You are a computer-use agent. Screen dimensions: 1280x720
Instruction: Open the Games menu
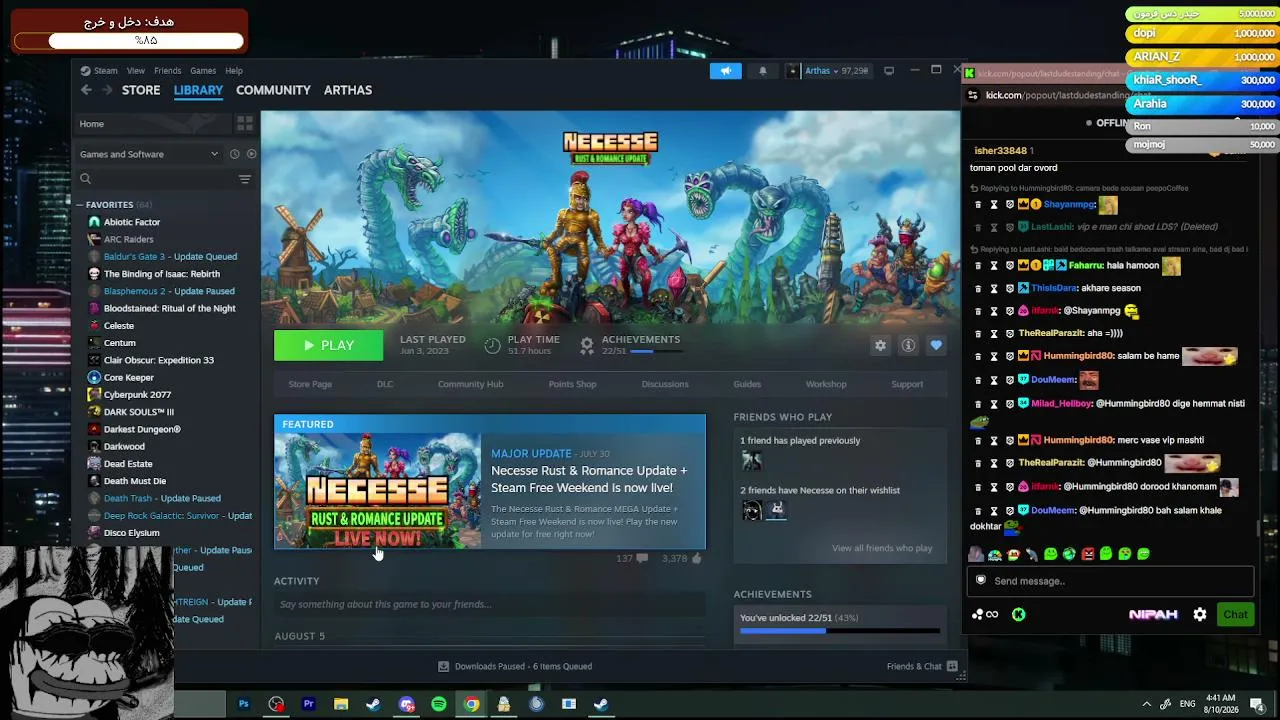pos(203,71)
